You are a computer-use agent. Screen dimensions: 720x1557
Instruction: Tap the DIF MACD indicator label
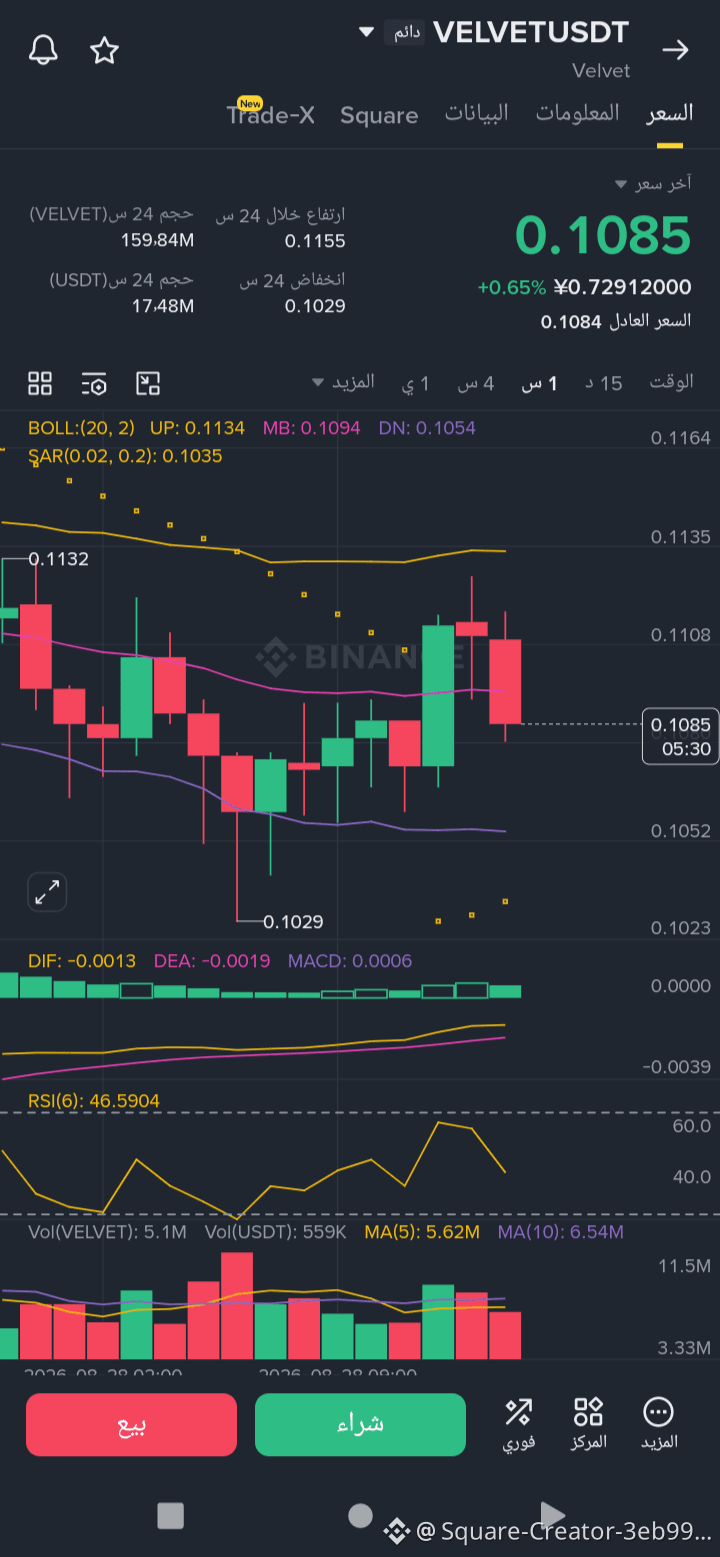click(82, 961)
